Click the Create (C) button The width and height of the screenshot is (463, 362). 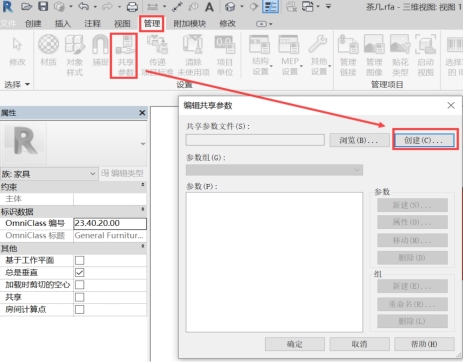[x=424, y=140]
